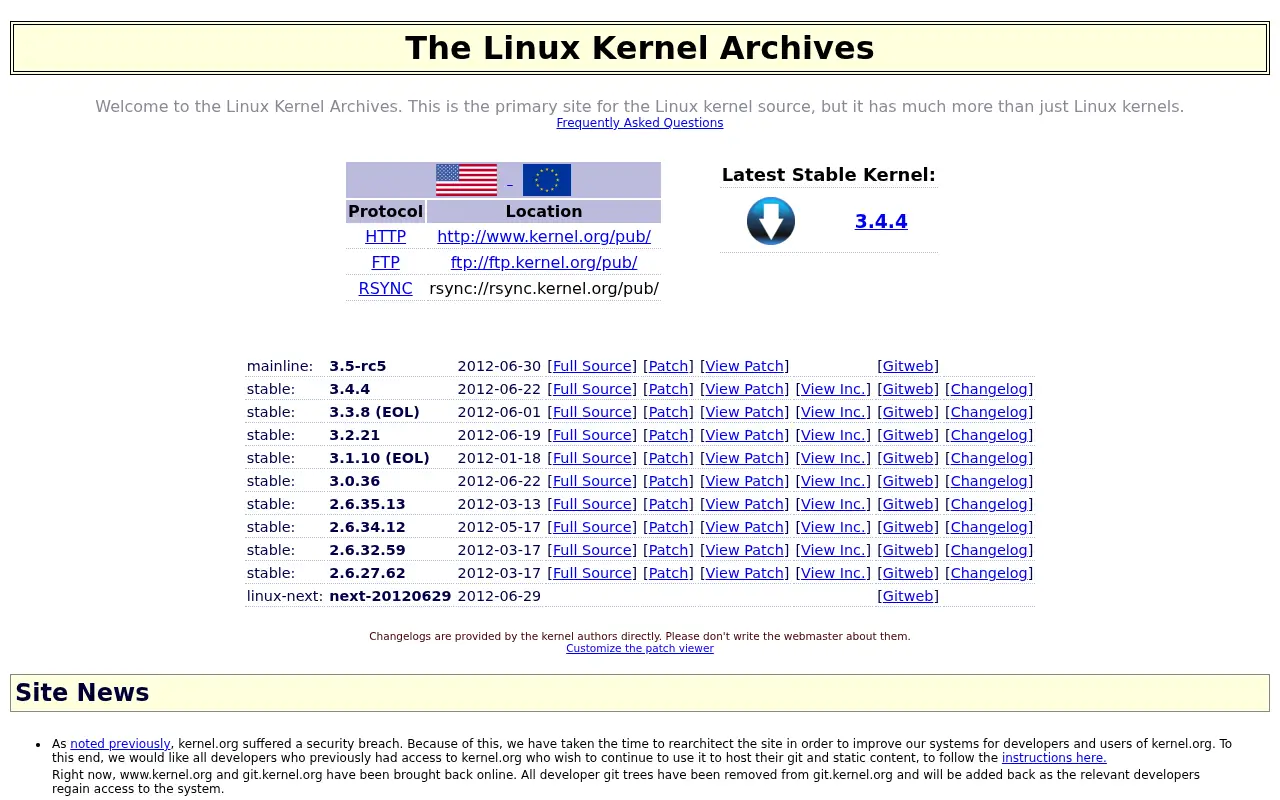
Task: Click the Latest Stable Kernel heading
Action: coord(829,175)
